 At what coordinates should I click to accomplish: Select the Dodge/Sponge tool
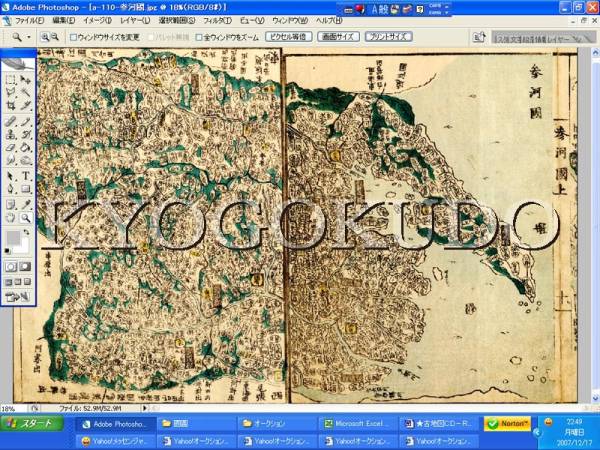[x=25, y=160]
